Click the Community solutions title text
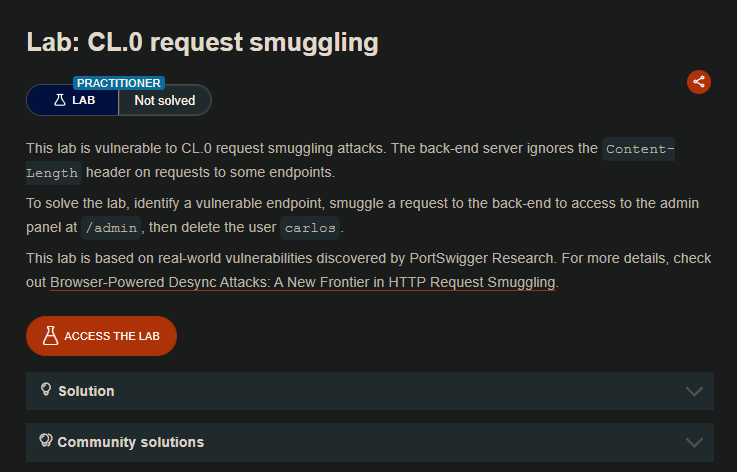737x472 pixels. 130,442
